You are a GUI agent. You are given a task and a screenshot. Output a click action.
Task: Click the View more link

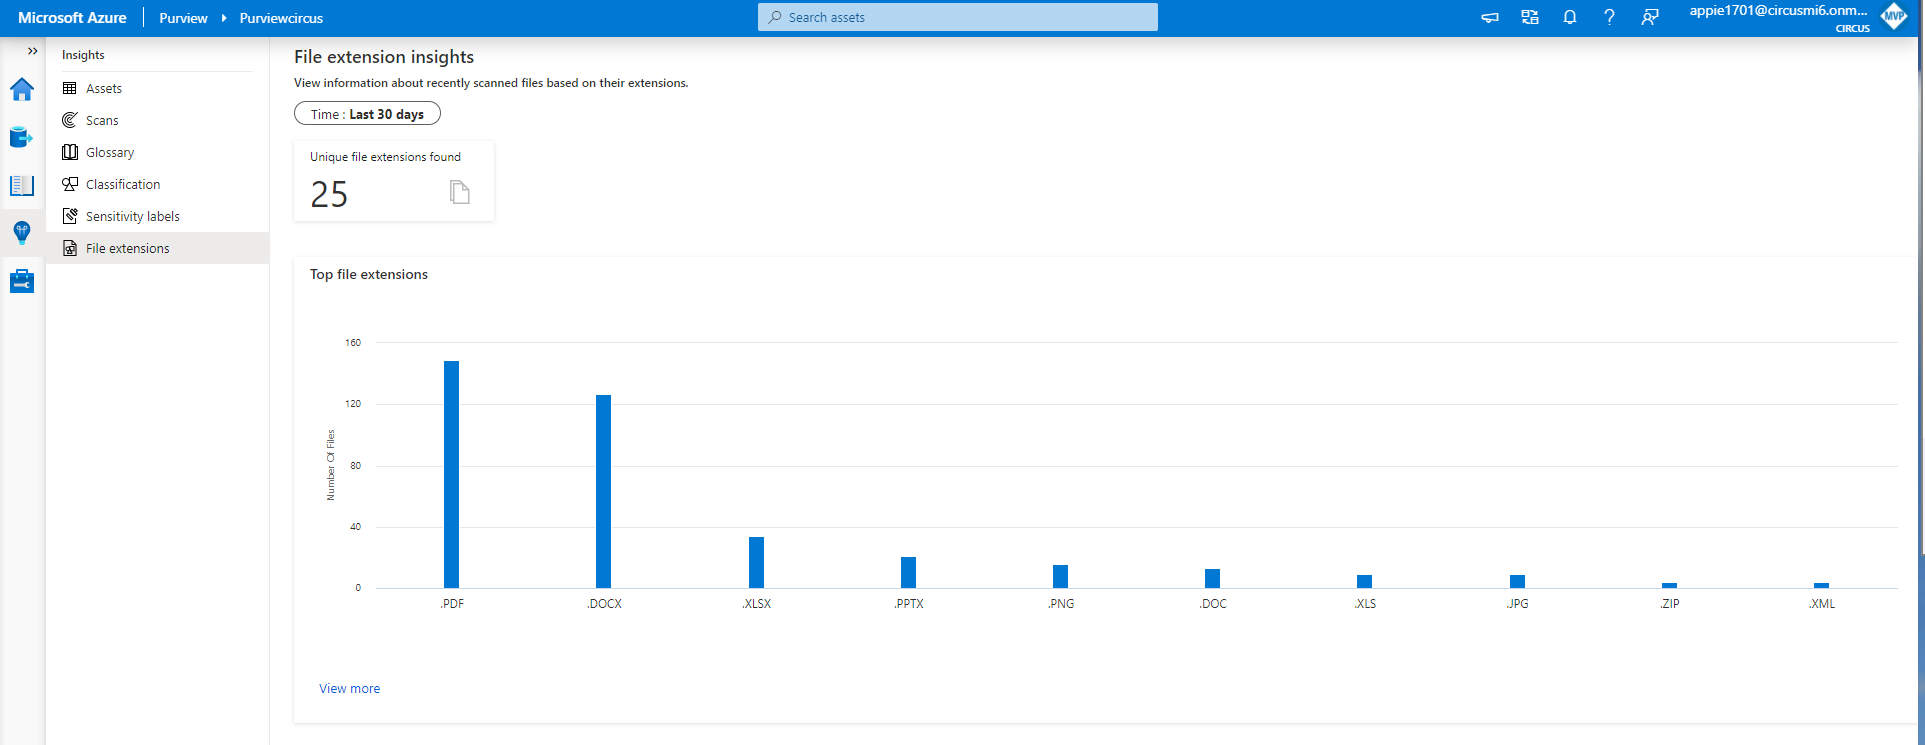pos(349,689)
